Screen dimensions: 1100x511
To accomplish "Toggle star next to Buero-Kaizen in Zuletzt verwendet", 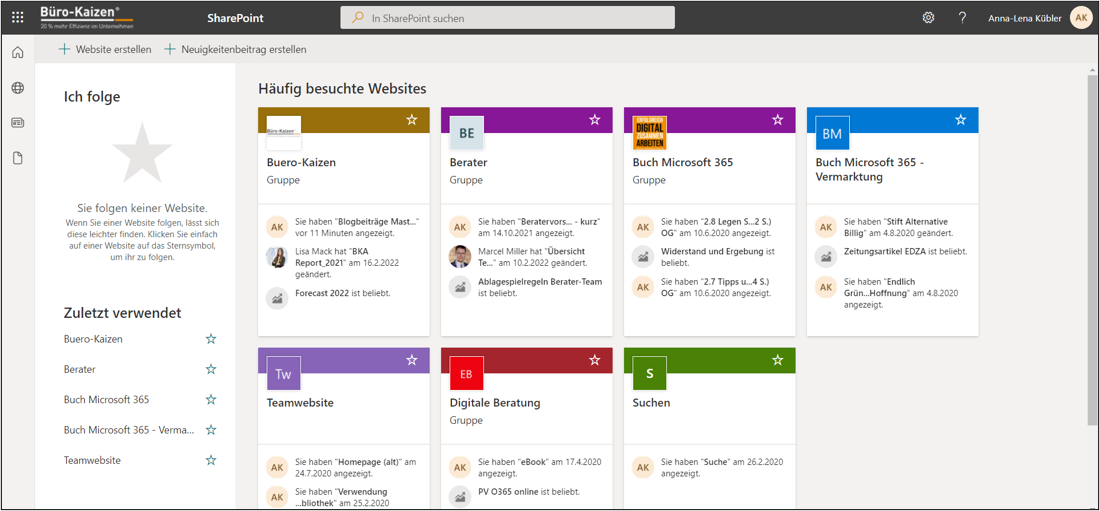I will 210,339.
